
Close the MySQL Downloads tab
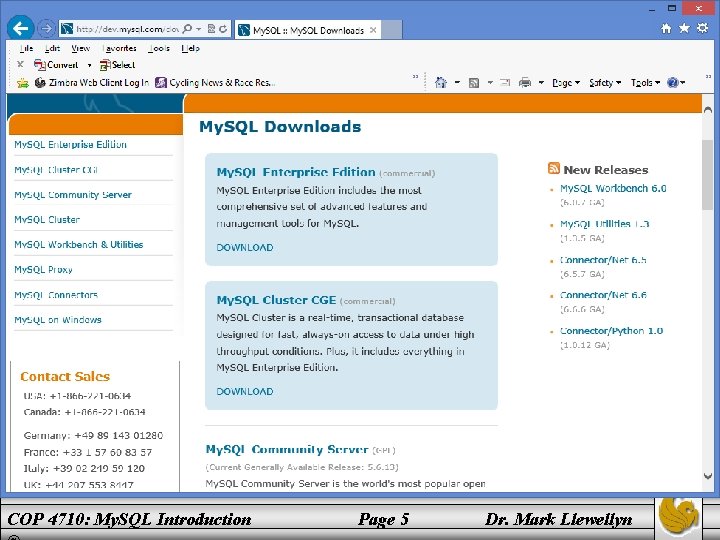click(x=373, y=30)
